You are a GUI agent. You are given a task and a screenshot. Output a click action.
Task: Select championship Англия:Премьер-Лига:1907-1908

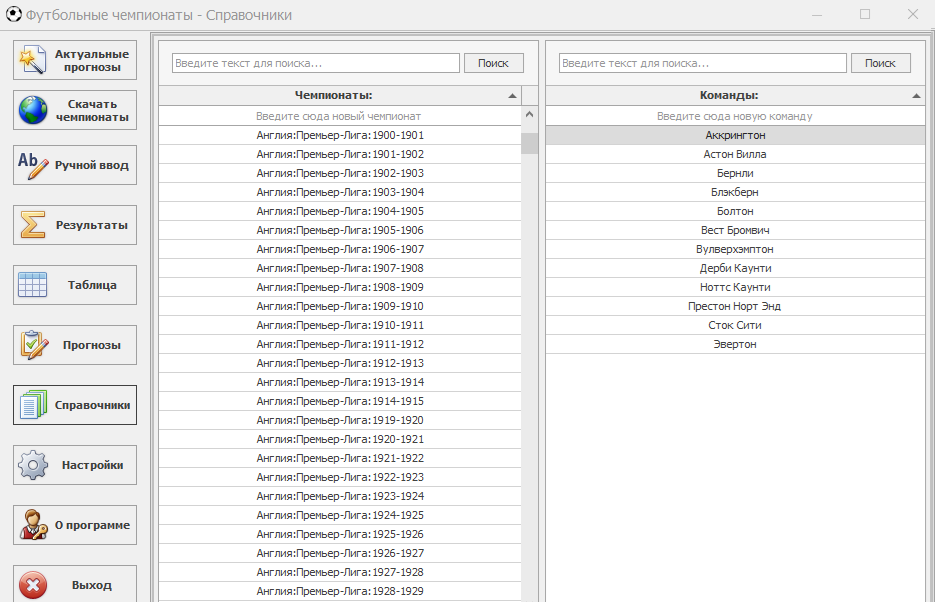click(340, 268)
